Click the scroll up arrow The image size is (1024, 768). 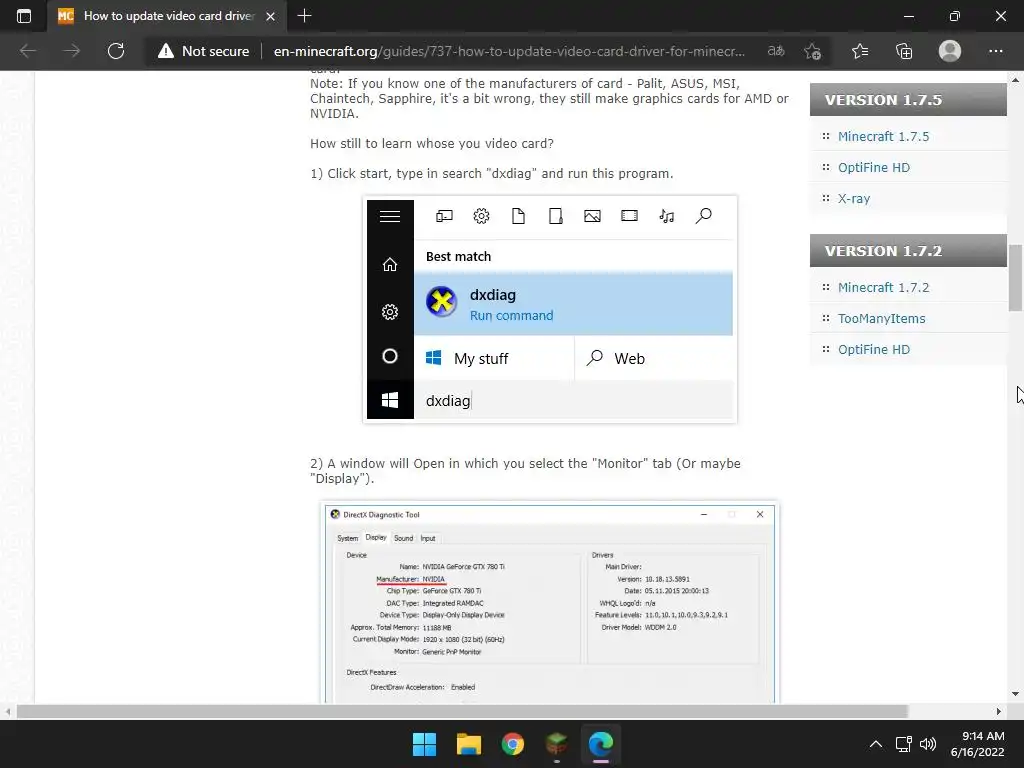pos(1015,80)
